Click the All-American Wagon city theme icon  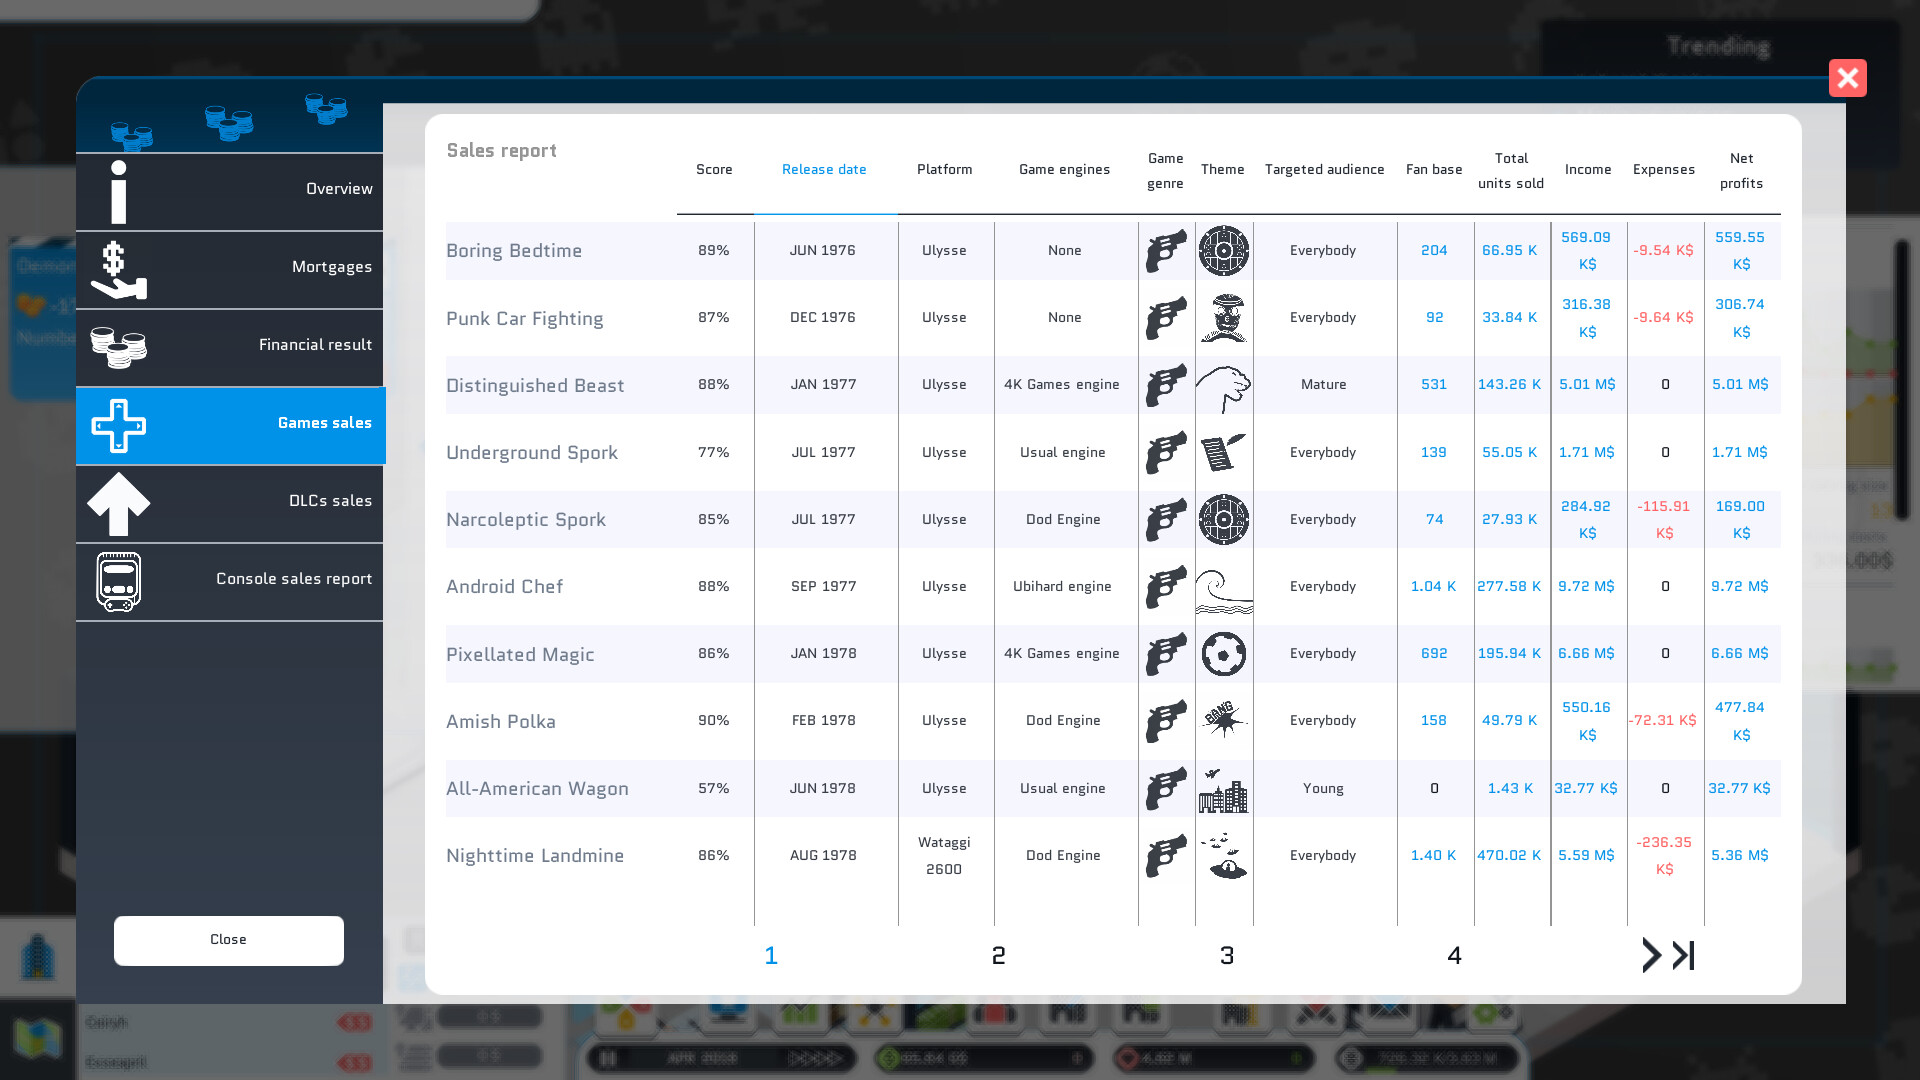click(1223, 790)
